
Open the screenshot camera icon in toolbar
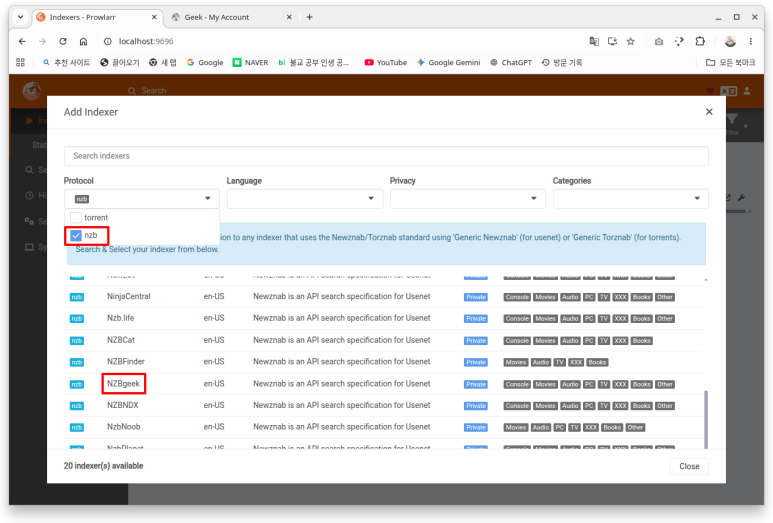pyautogui.click(x=659, y=41)
